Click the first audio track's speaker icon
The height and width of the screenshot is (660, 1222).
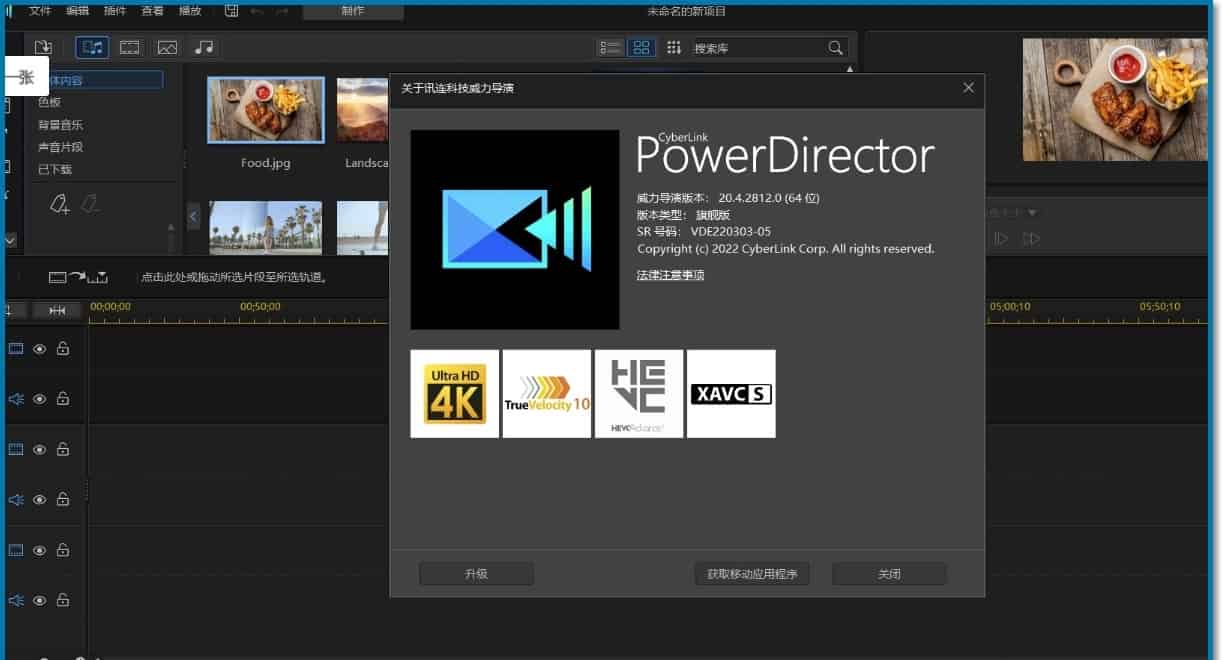tap(16, 399)
